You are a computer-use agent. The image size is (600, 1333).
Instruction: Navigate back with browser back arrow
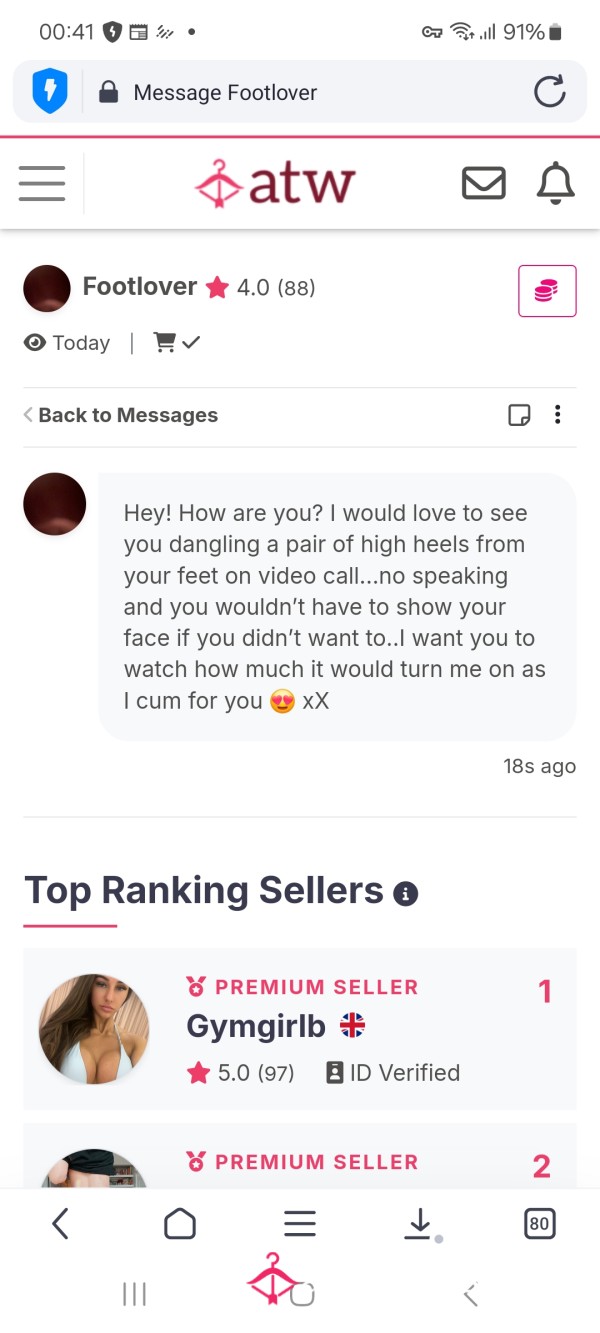click(x=60, y=1223)
